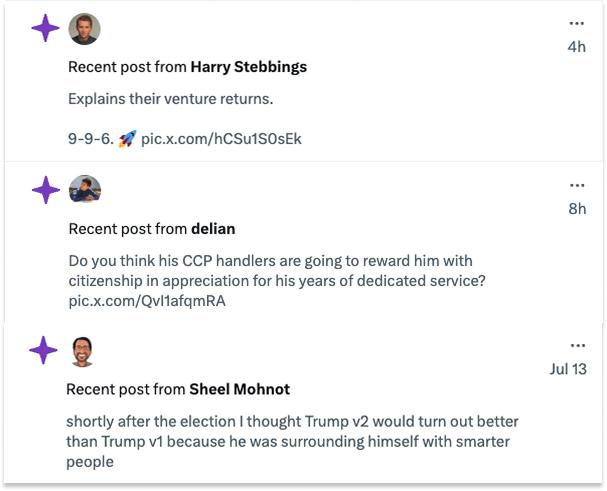The height and width of the screenshot is (491, 607).
Task: Click the Sheel Mohnot name
Action: [240, 389]
